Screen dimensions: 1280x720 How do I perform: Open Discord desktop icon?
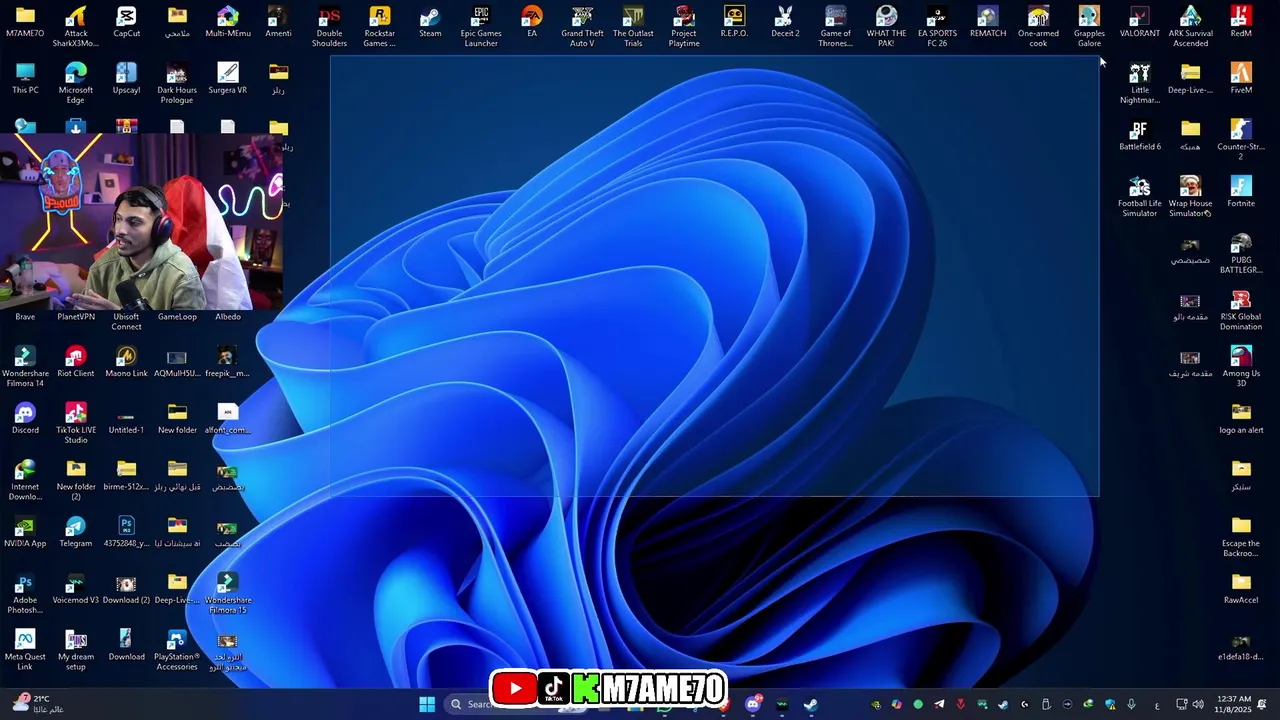(x=25, y=418)
